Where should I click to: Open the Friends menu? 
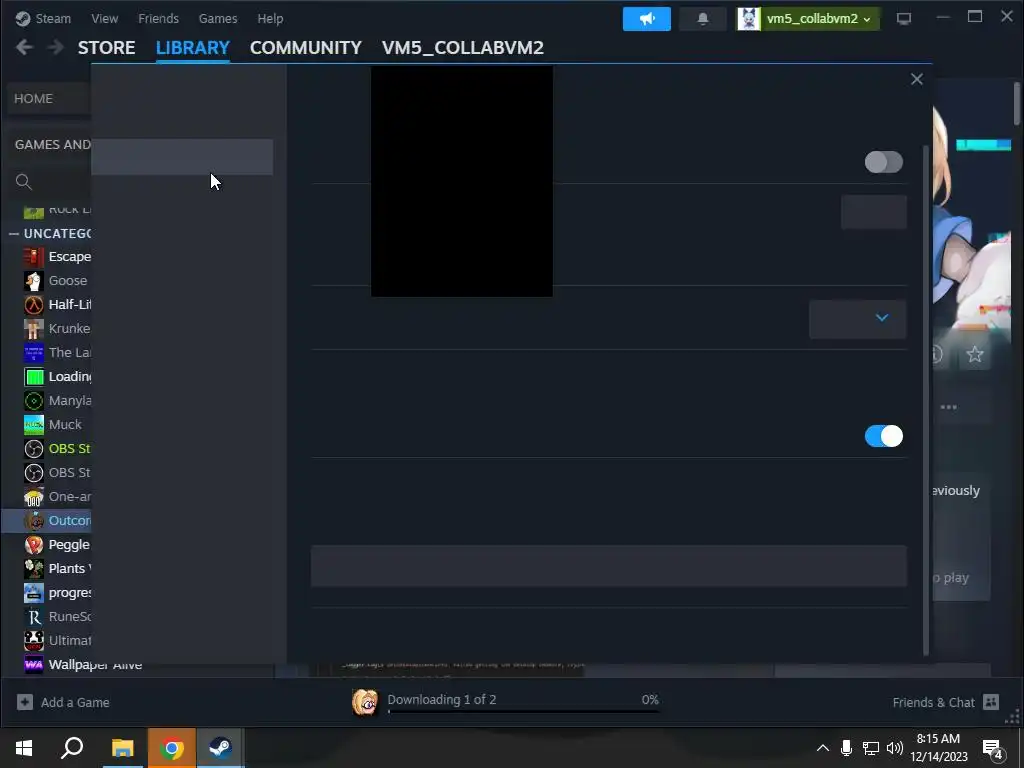point(158,18)
